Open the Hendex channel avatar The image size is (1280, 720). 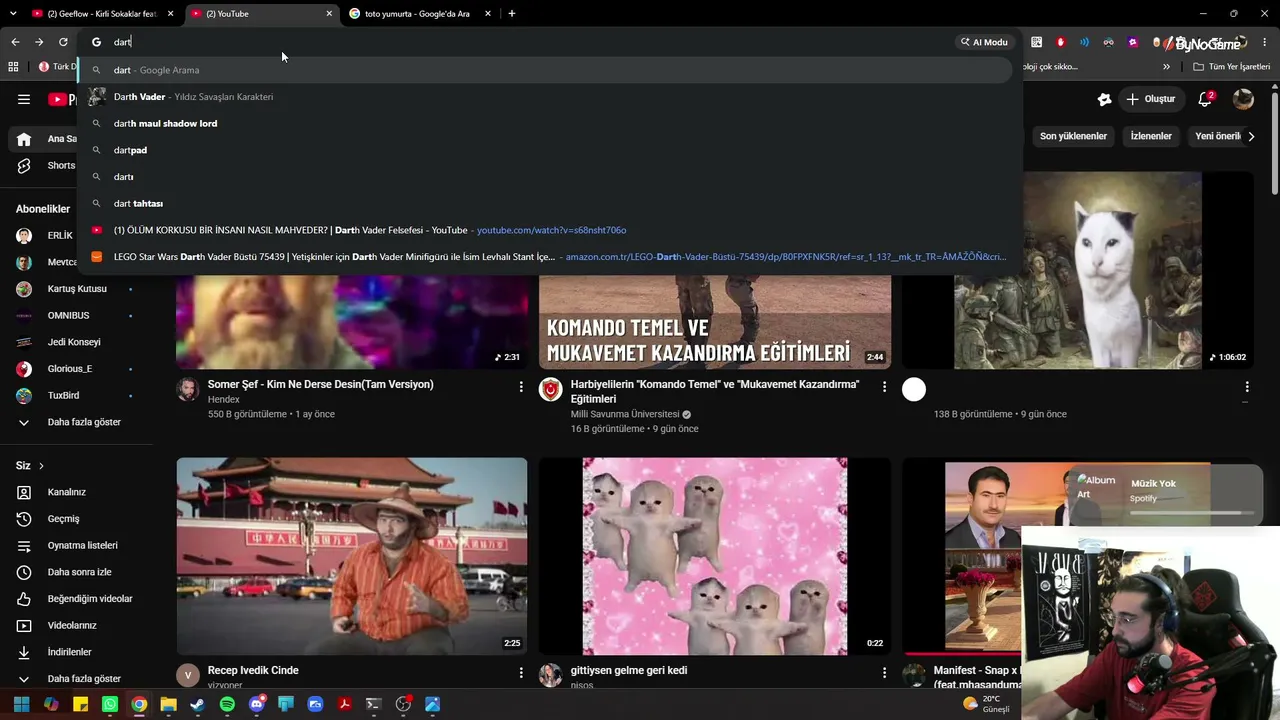tap(188, 389)
